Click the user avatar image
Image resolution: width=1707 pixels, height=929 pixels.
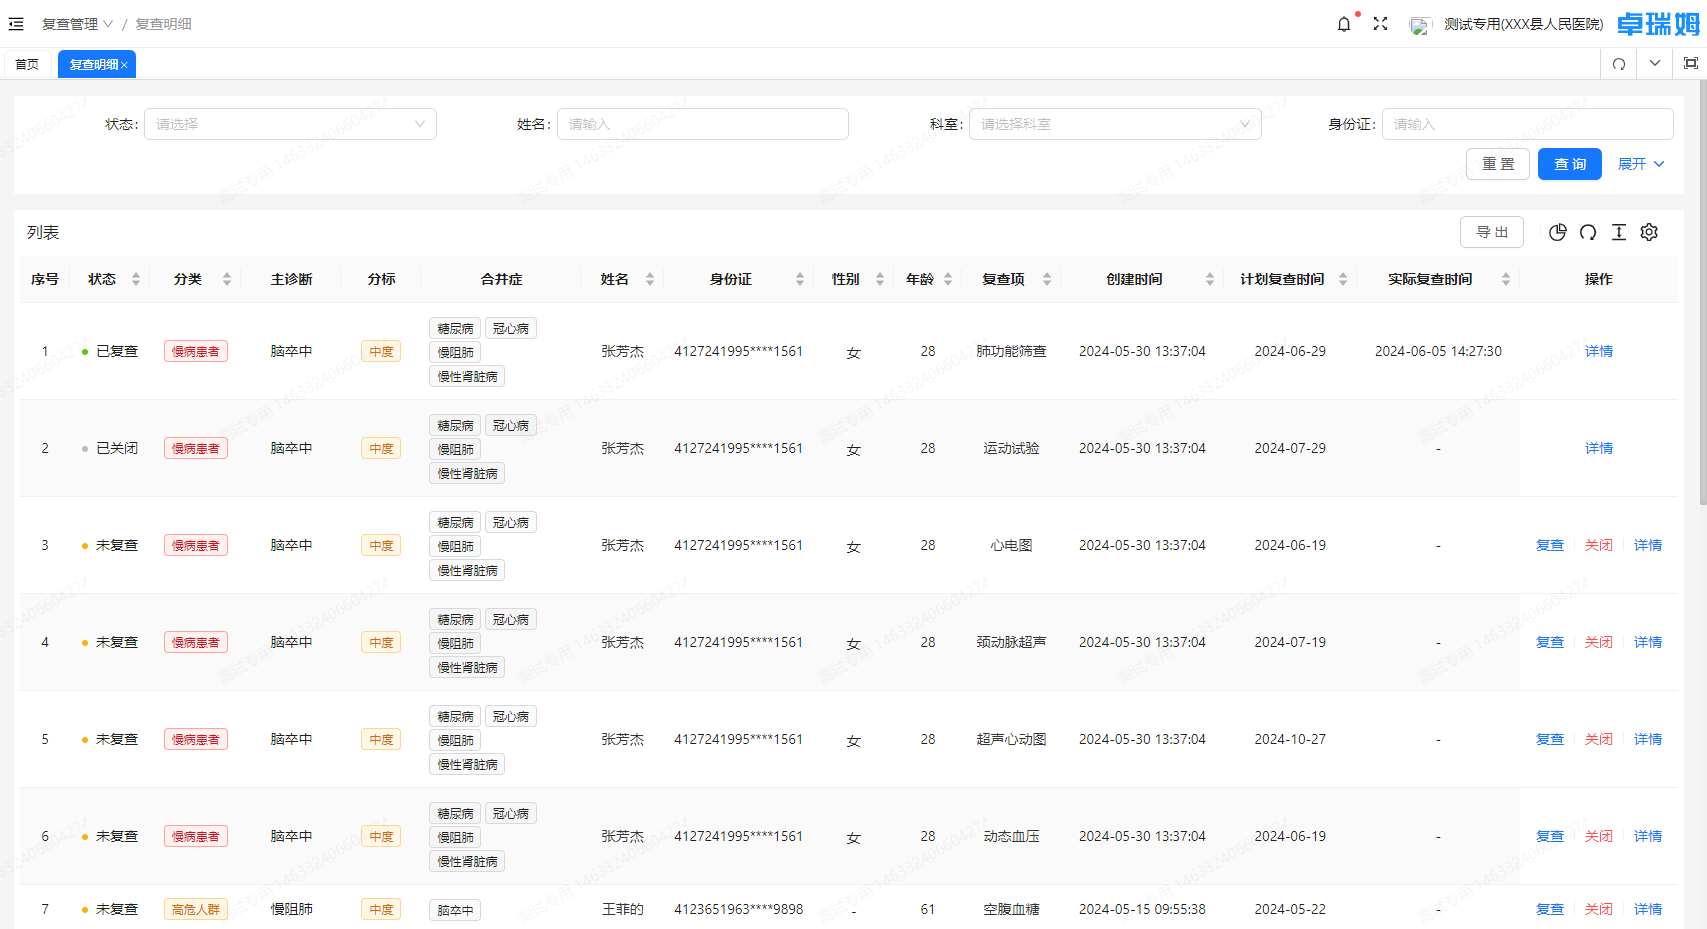pyautogui.click(x=1420, y=25)
